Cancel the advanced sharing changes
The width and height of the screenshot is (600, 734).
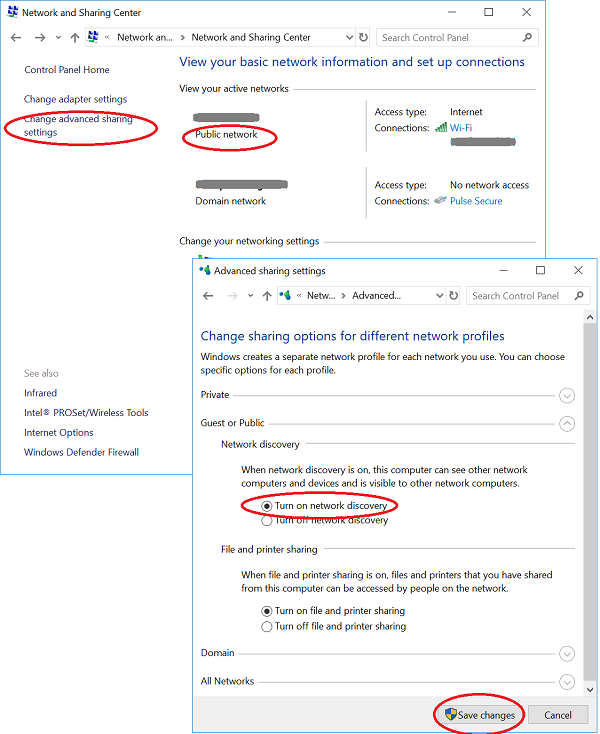pyautogui.click(x=558, y=715)
